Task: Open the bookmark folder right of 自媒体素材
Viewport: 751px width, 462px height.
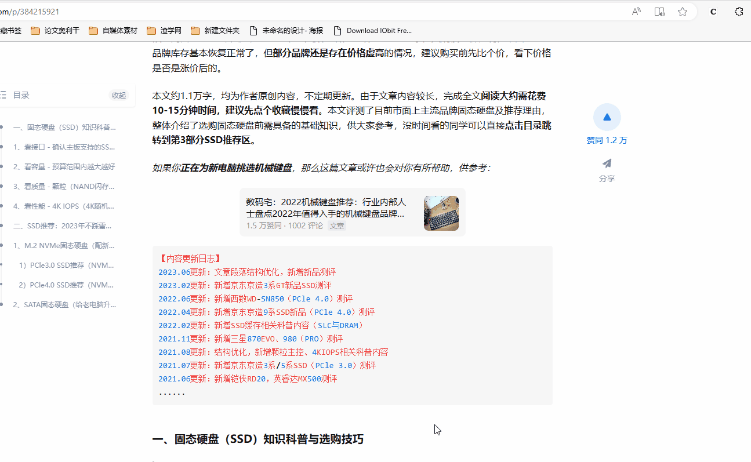Action: point(164,31)
